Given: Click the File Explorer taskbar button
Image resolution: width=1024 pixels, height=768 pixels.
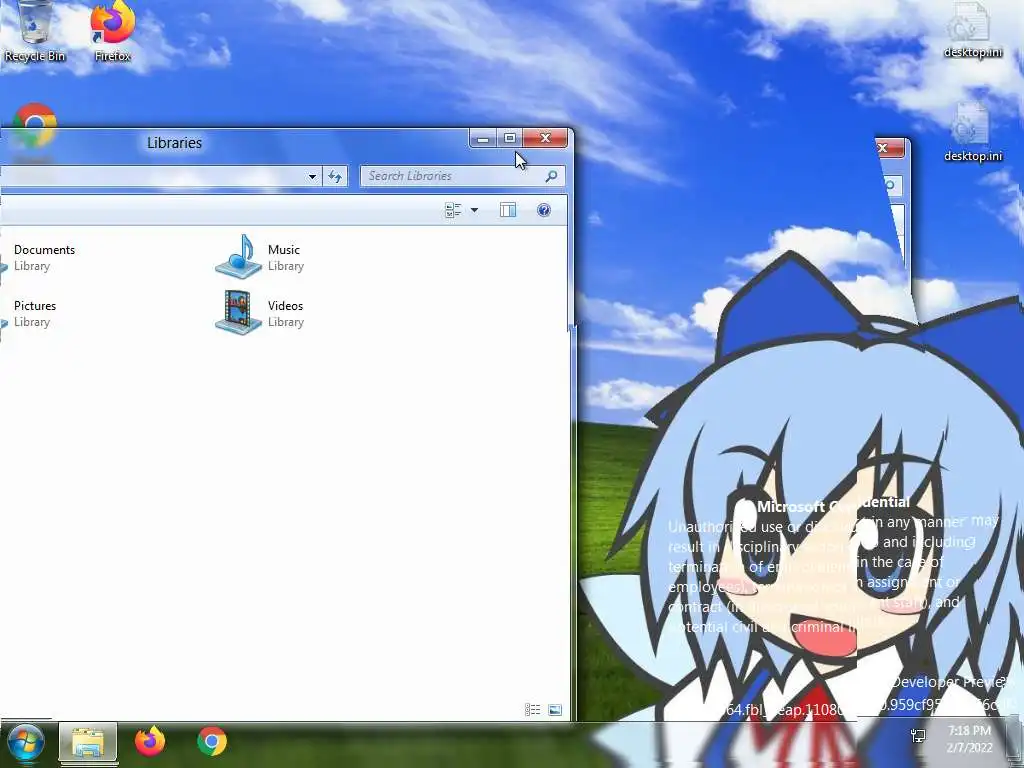Looking at the screenshot, I should coord(88,743).
